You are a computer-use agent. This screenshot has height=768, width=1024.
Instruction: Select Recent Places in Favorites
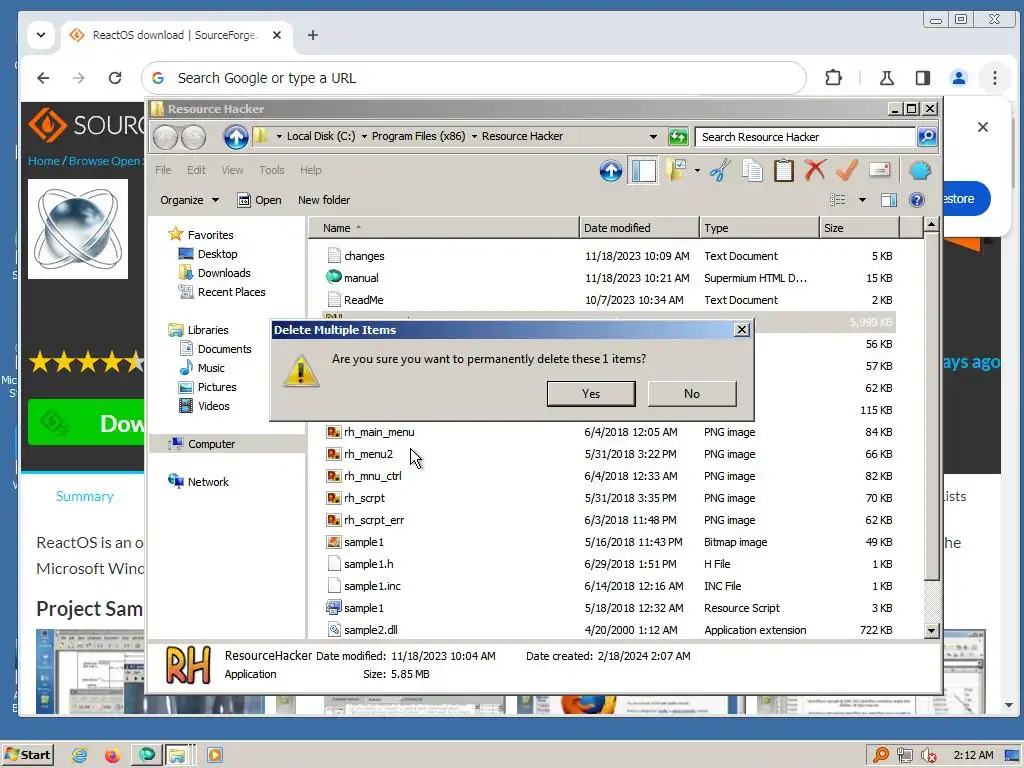pyautogui.click(x=231, y=292)
